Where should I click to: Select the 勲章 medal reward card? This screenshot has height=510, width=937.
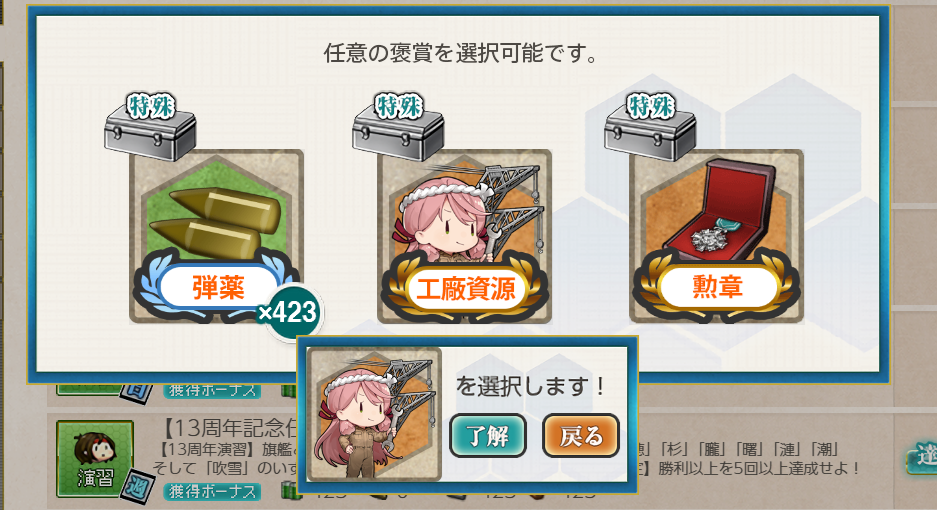point(716,236)
